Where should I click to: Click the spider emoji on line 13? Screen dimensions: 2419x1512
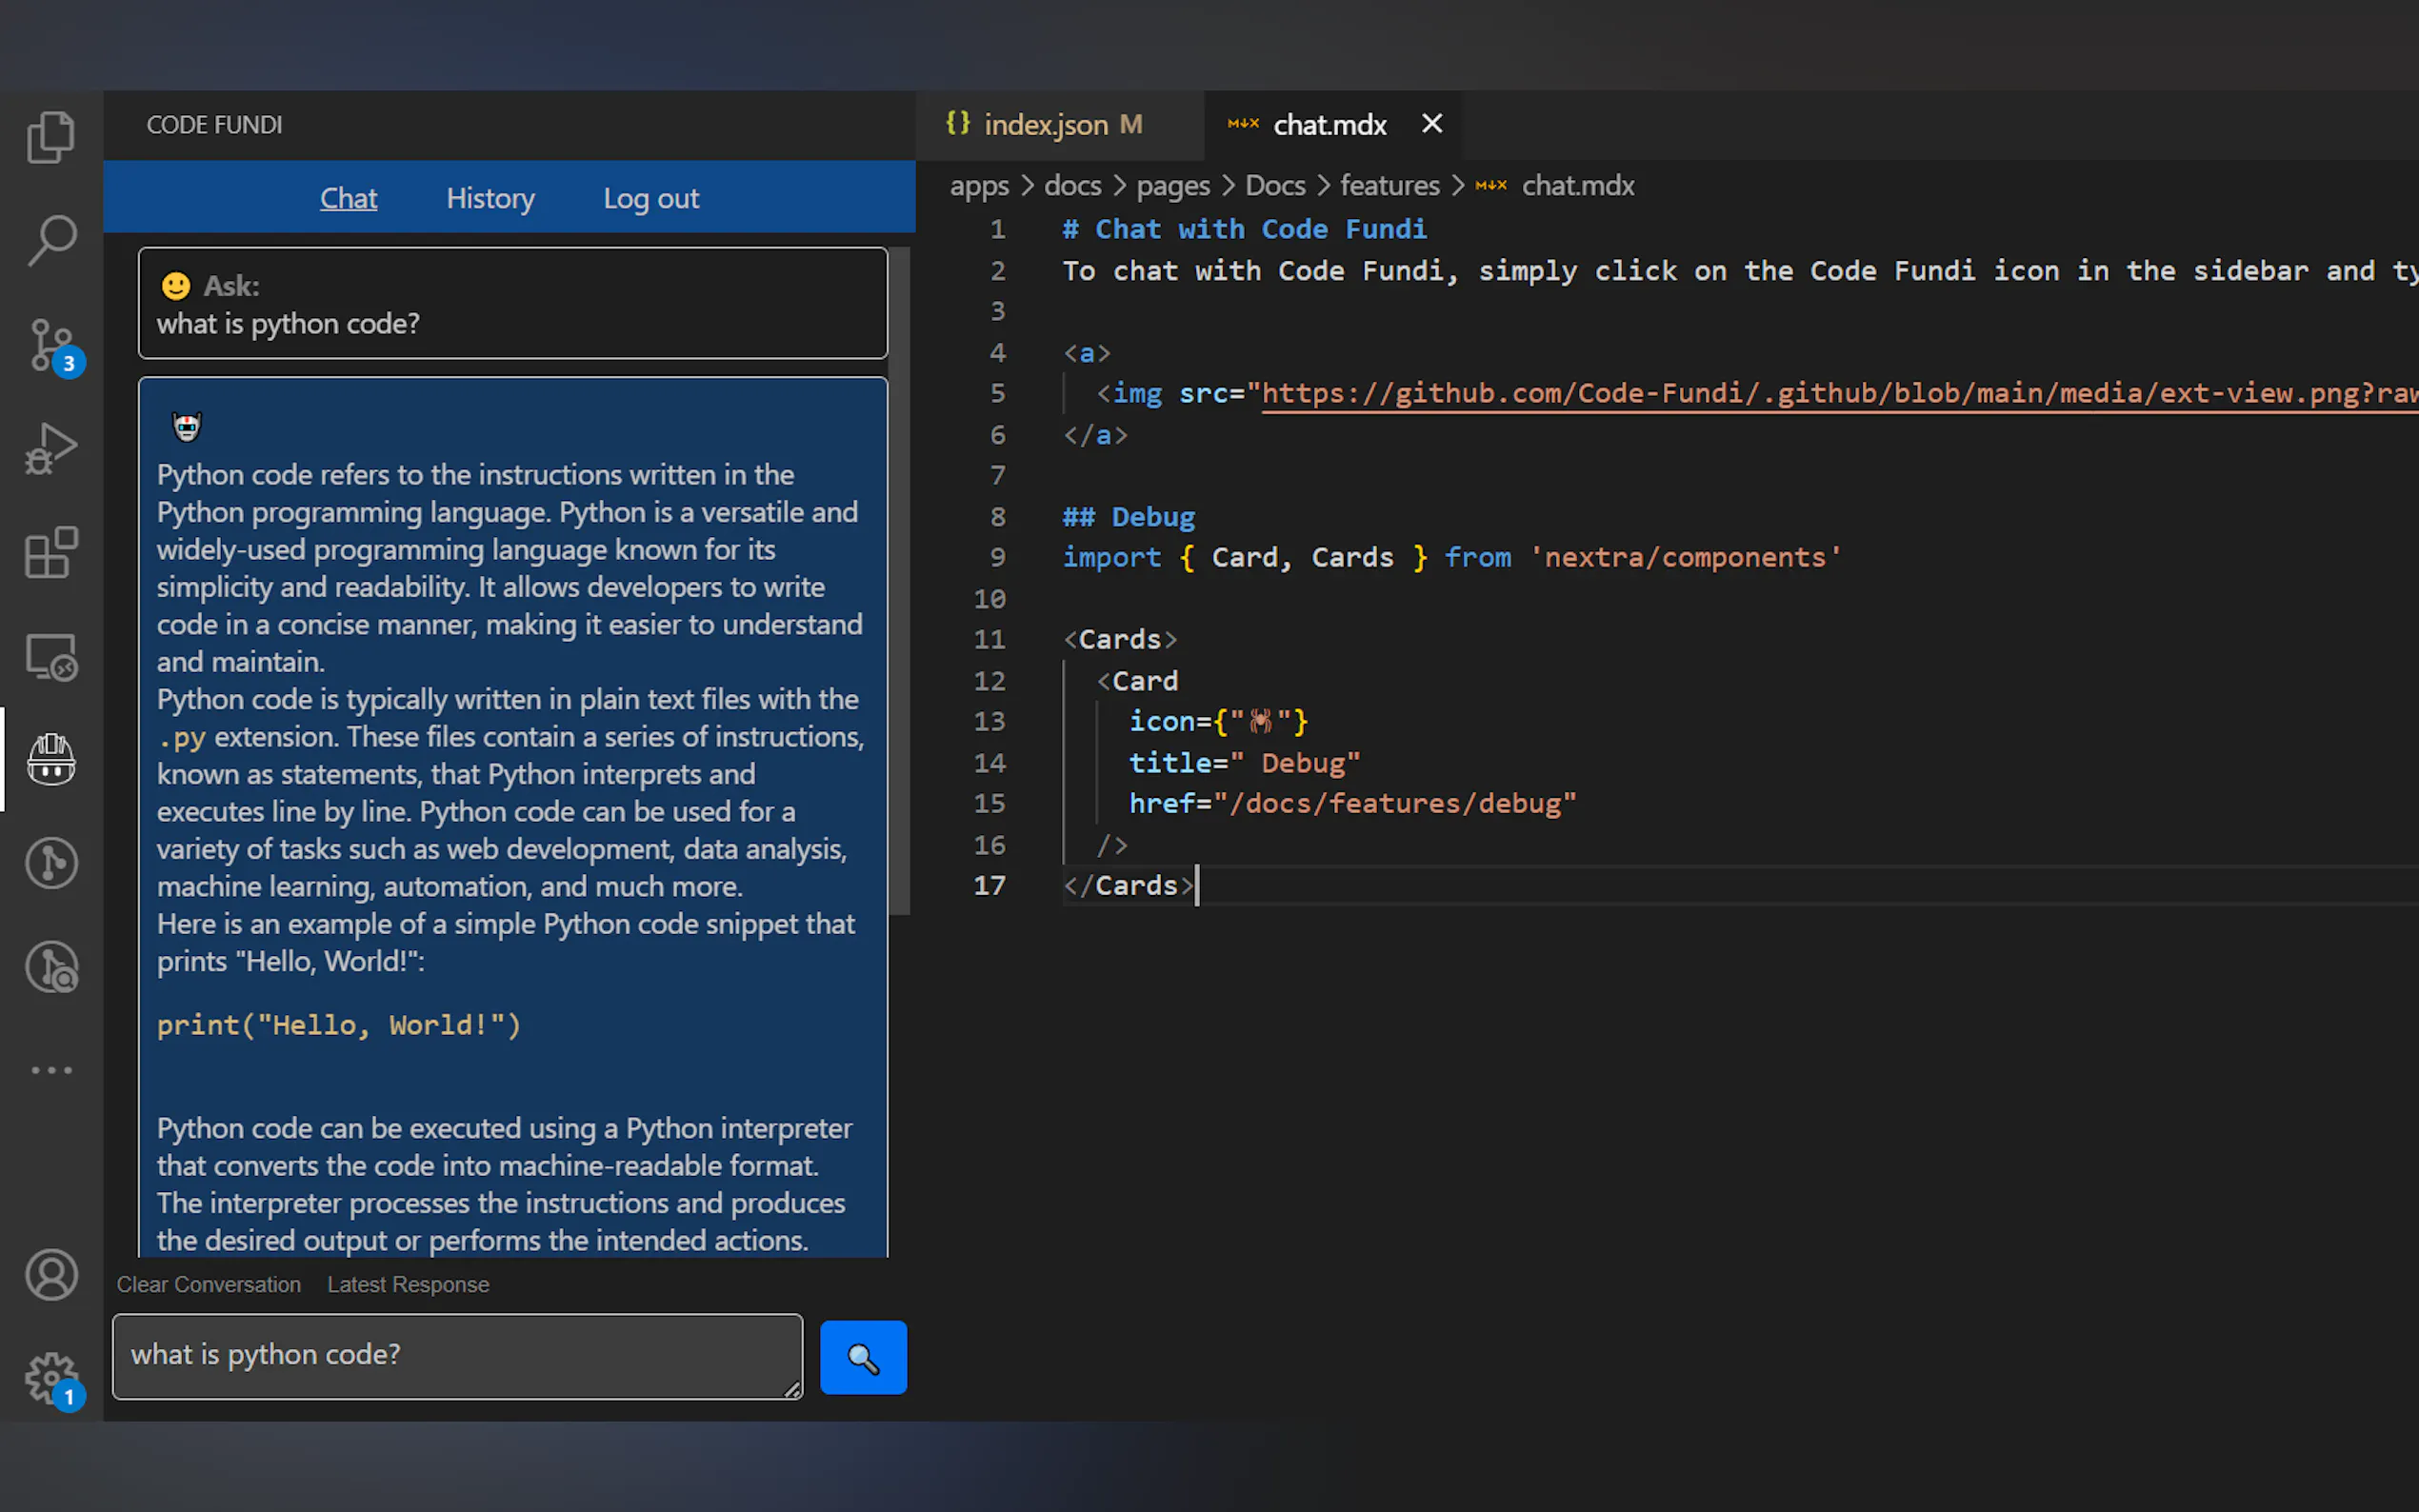coord(1260,721)
